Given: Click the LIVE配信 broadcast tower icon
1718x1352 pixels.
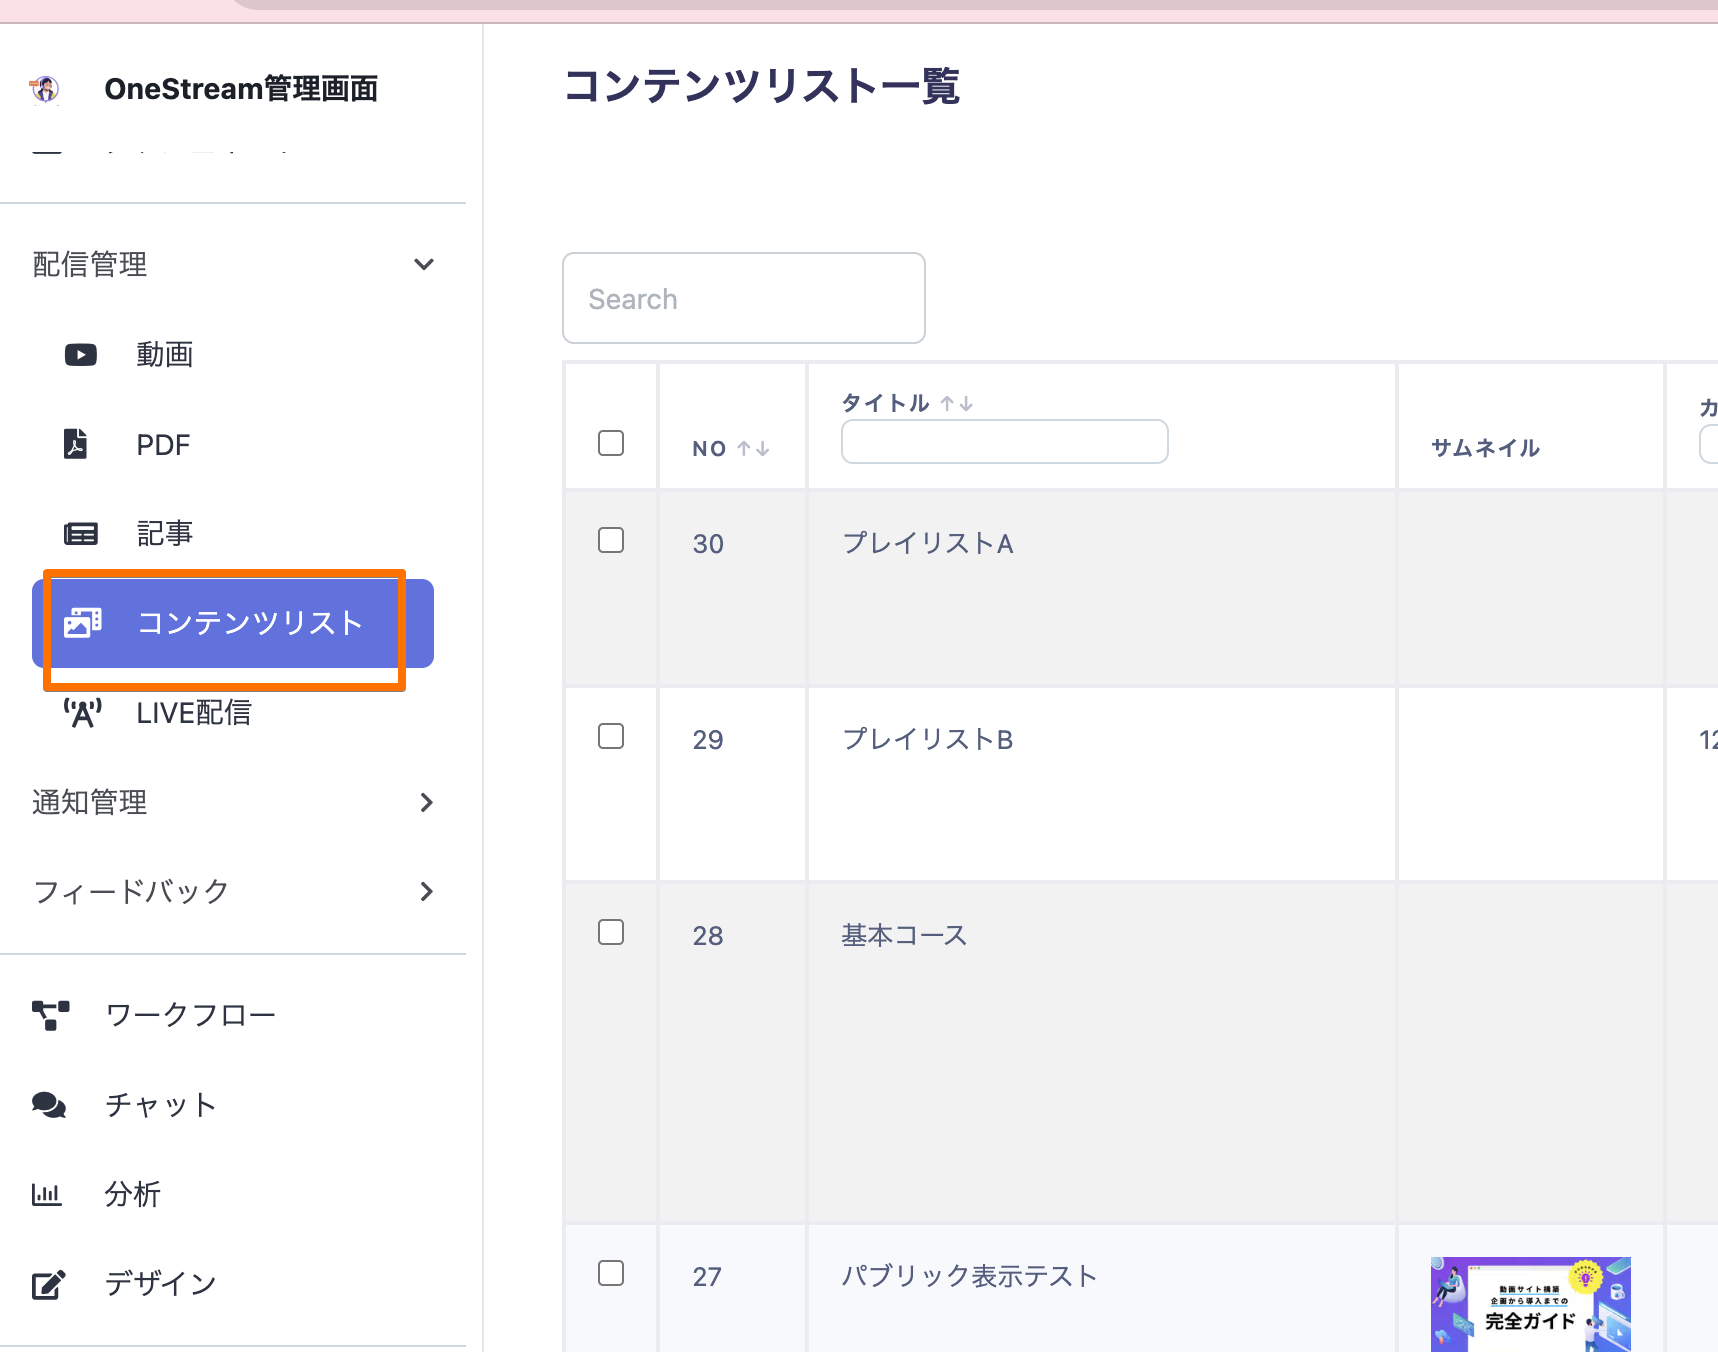Looking at the screenshot, I should [x=82, y=713].
